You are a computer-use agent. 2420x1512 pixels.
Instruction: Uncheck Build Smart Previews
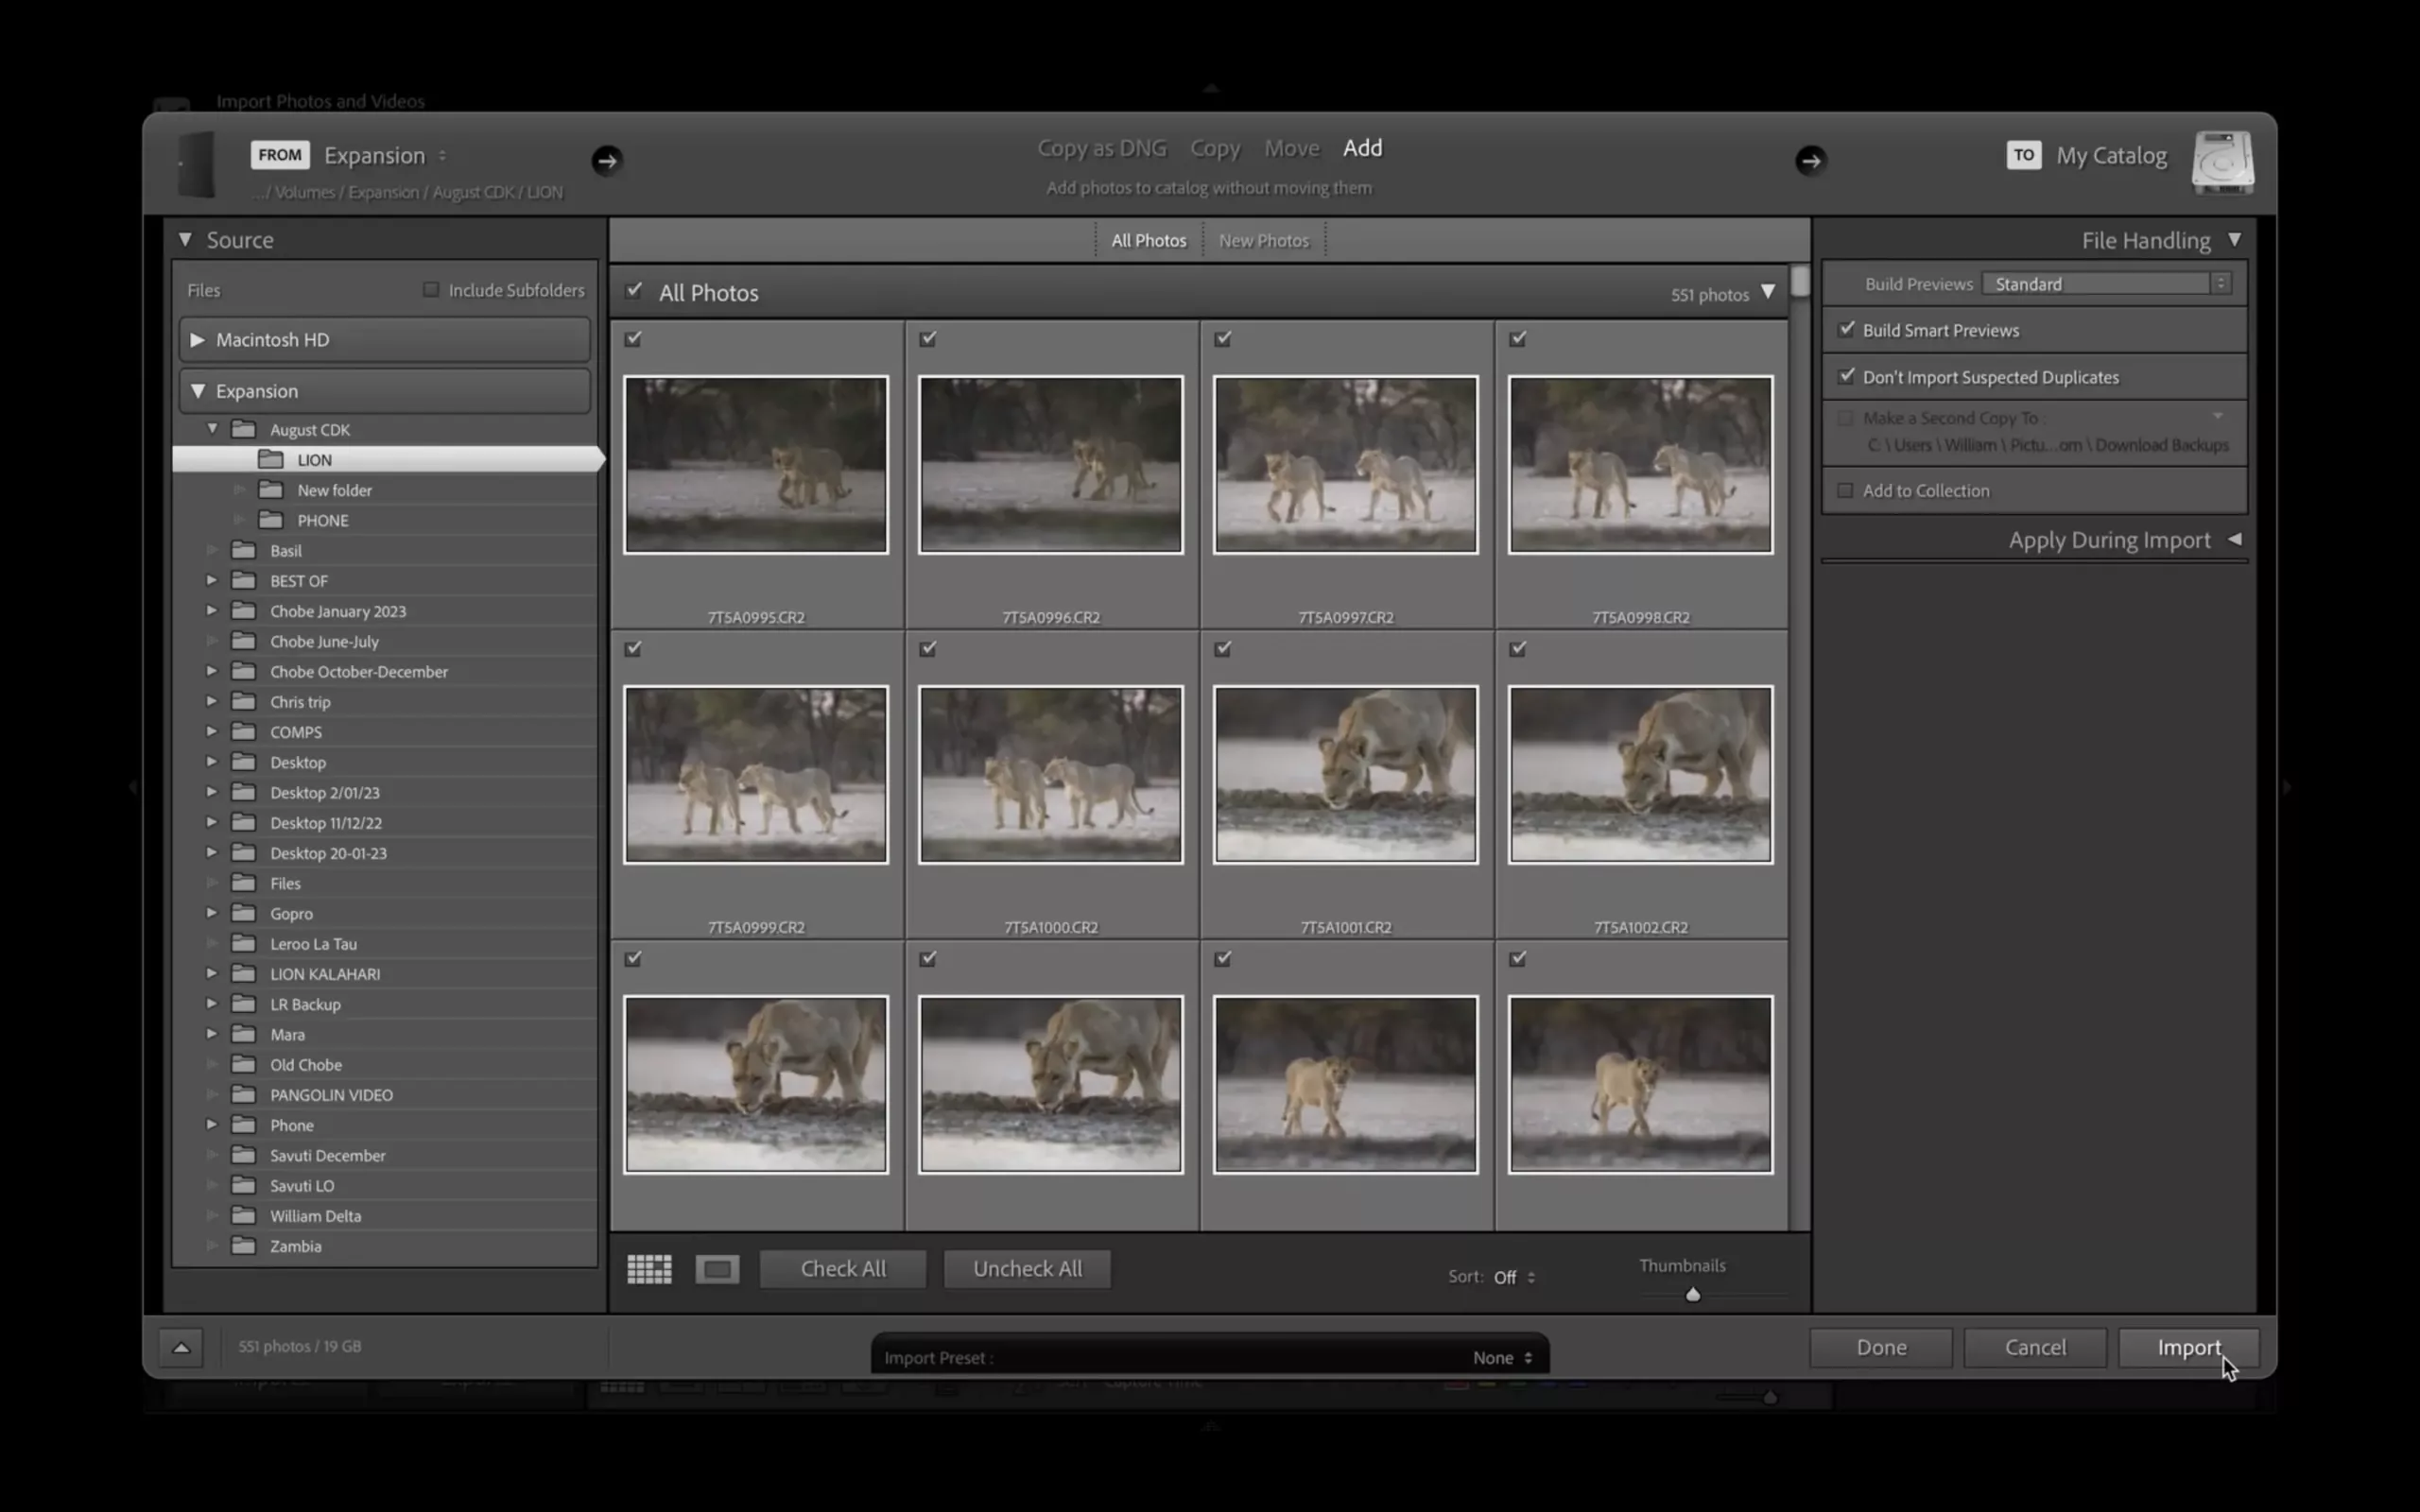click(x=1846, y=330)
